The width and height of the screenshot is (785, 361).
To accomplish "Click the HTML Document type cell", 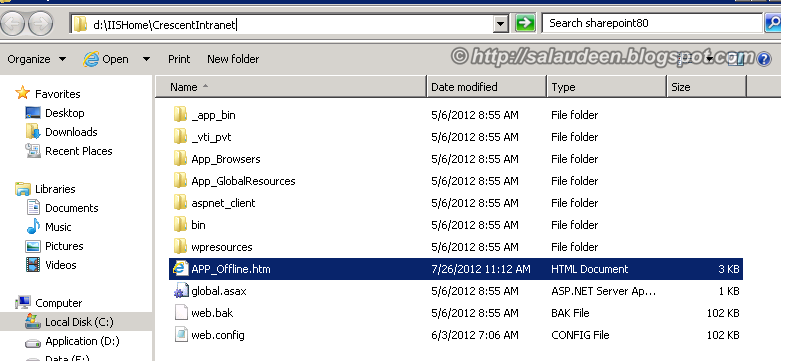I will tap(590, 269).
